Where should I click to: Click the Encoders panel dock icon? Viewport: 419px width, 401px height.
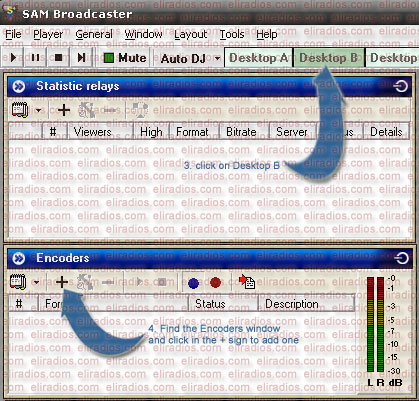(x=401, y=258)
